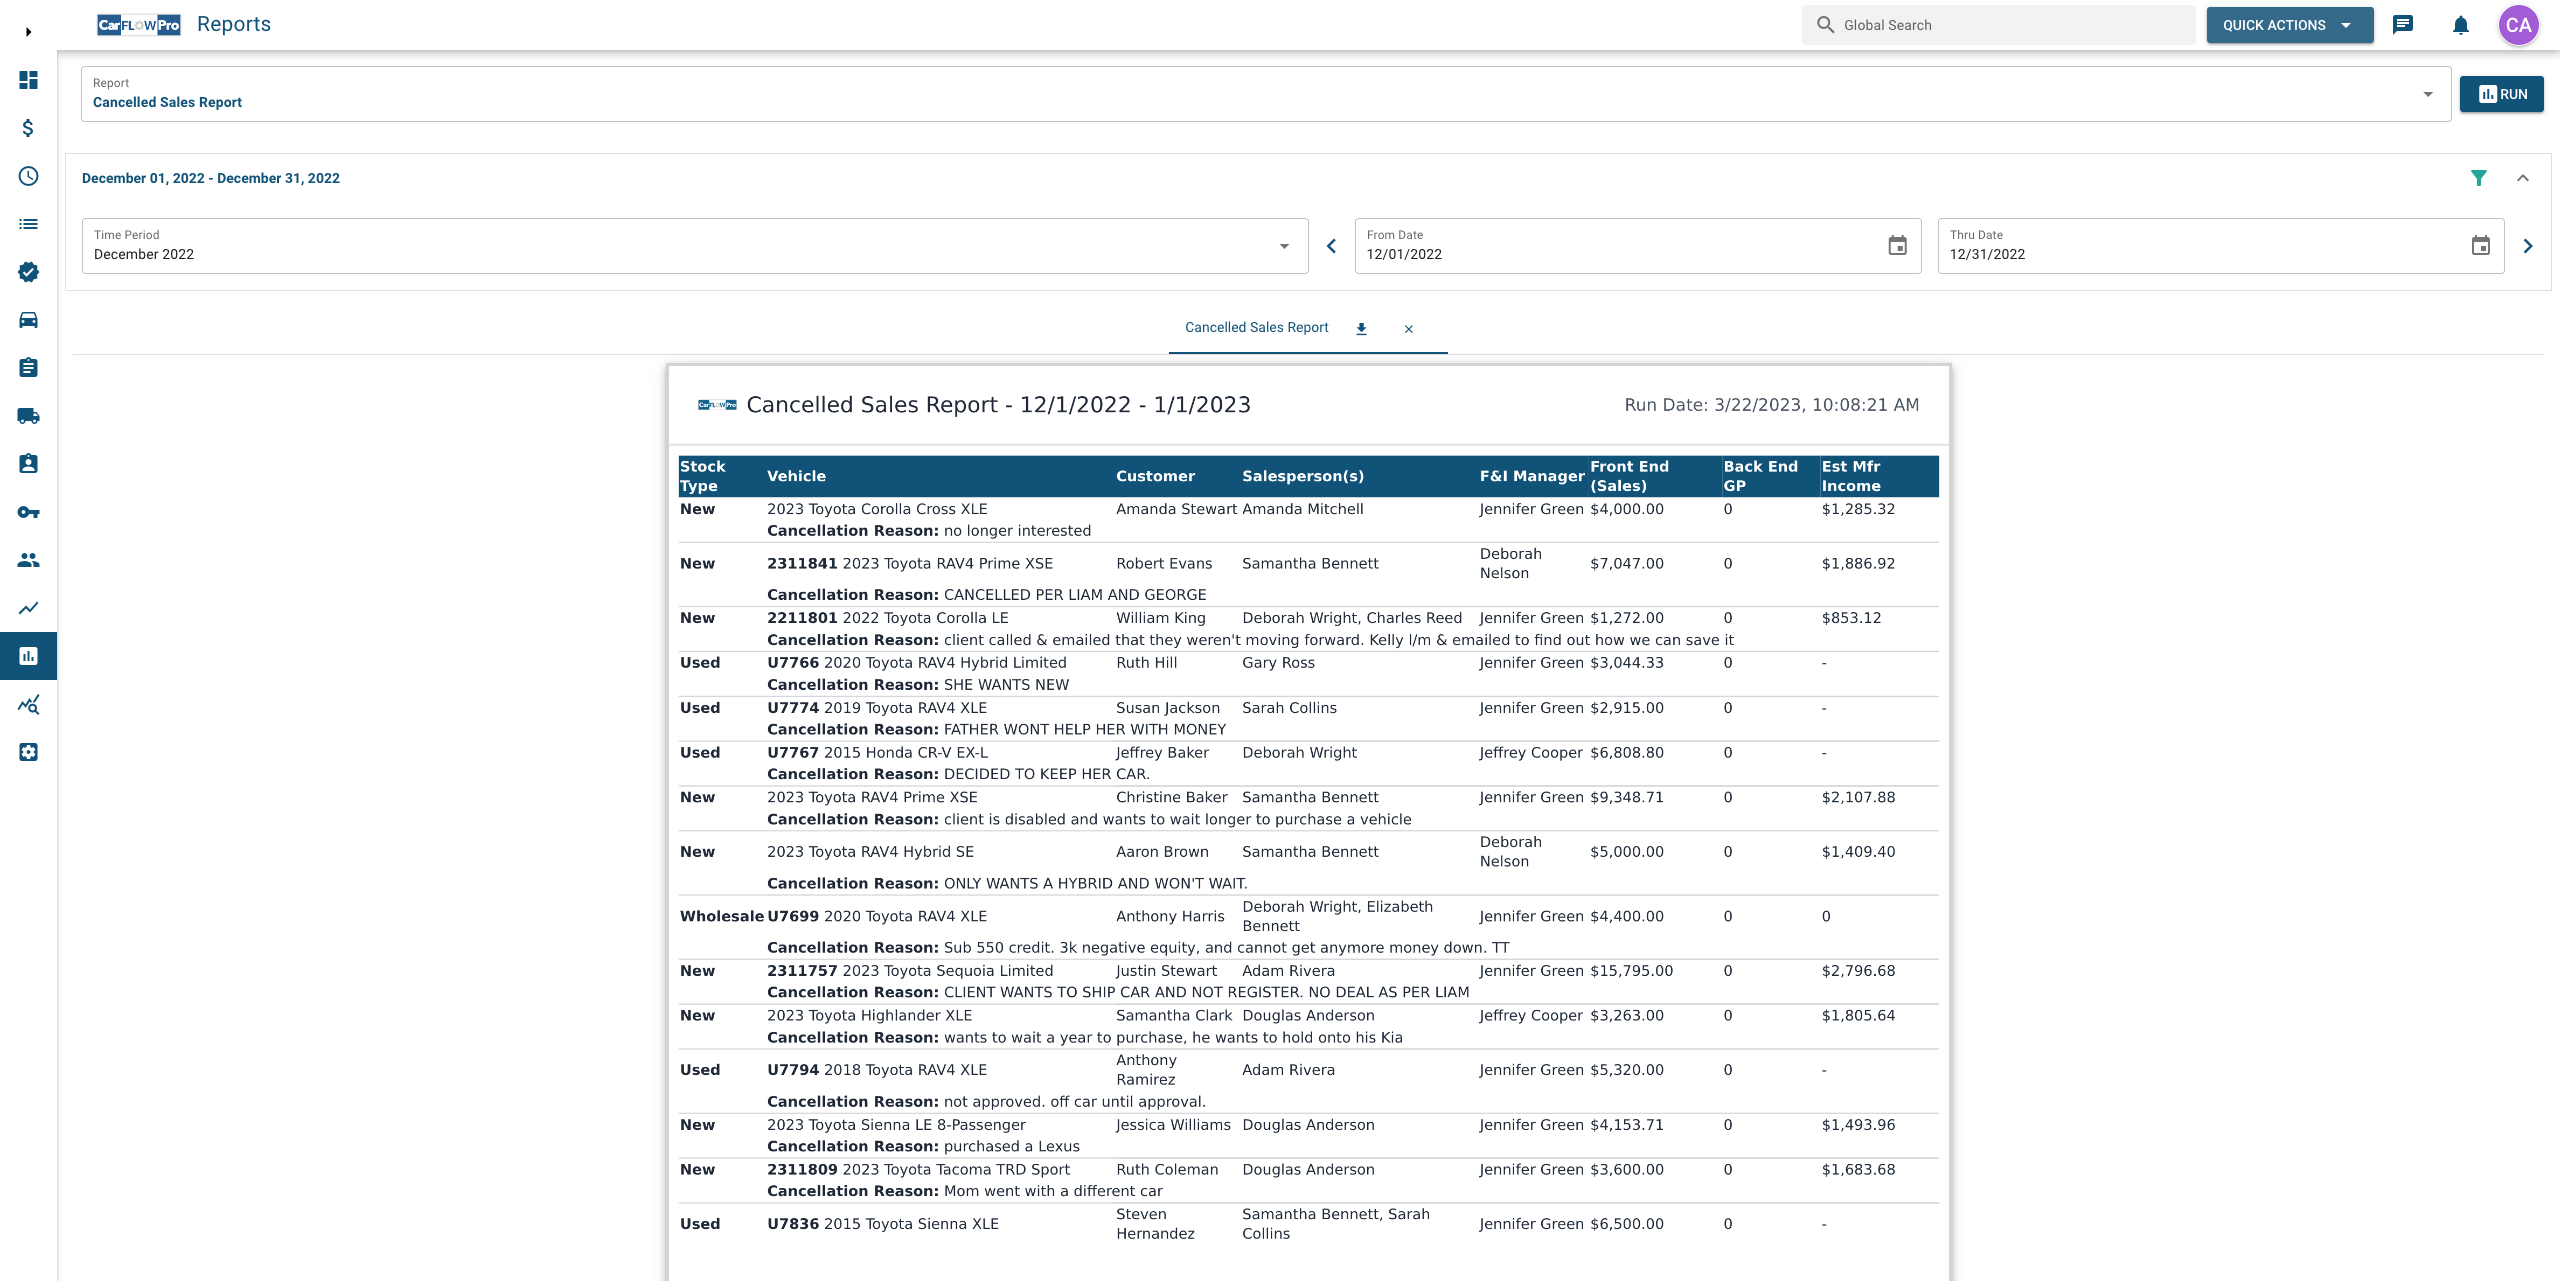Viewport: 2560px width, 1281px height.
Task: Open the Quick Actions dropdown menu
Action: [x=2289, y=25]
